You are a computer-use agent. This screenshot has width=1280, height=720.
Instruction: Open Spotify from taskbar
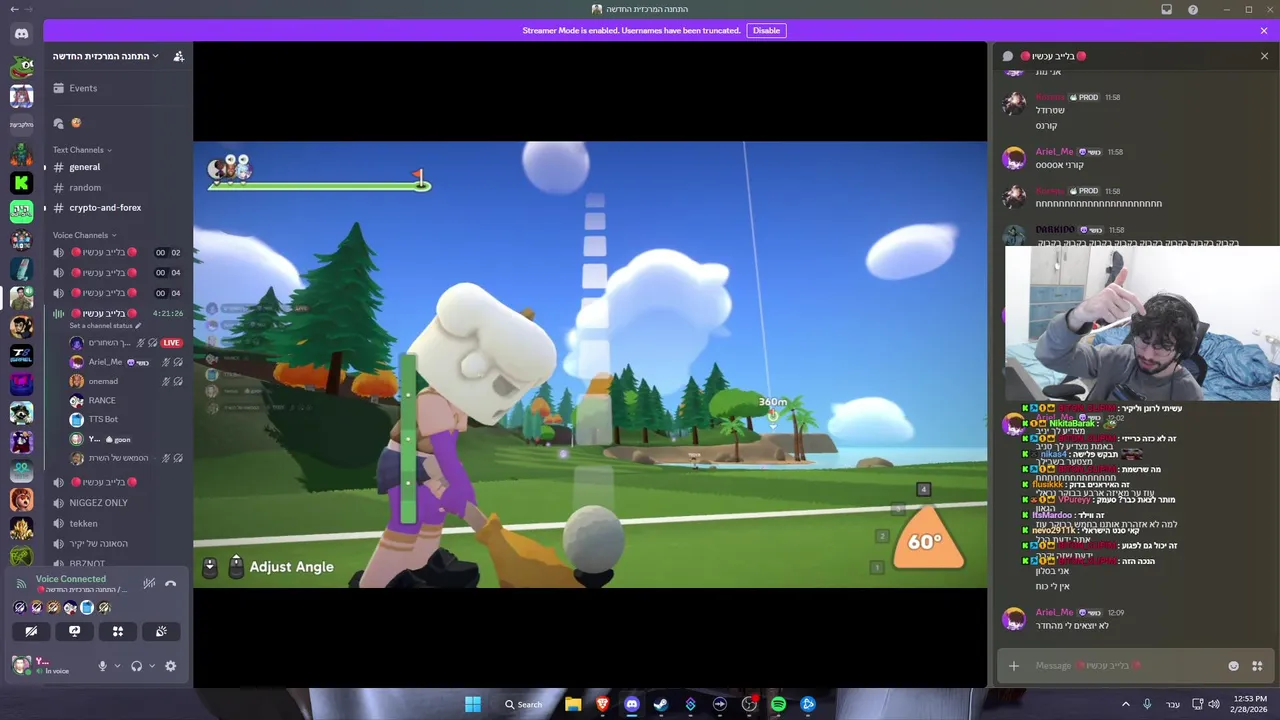tap(778, 704)
